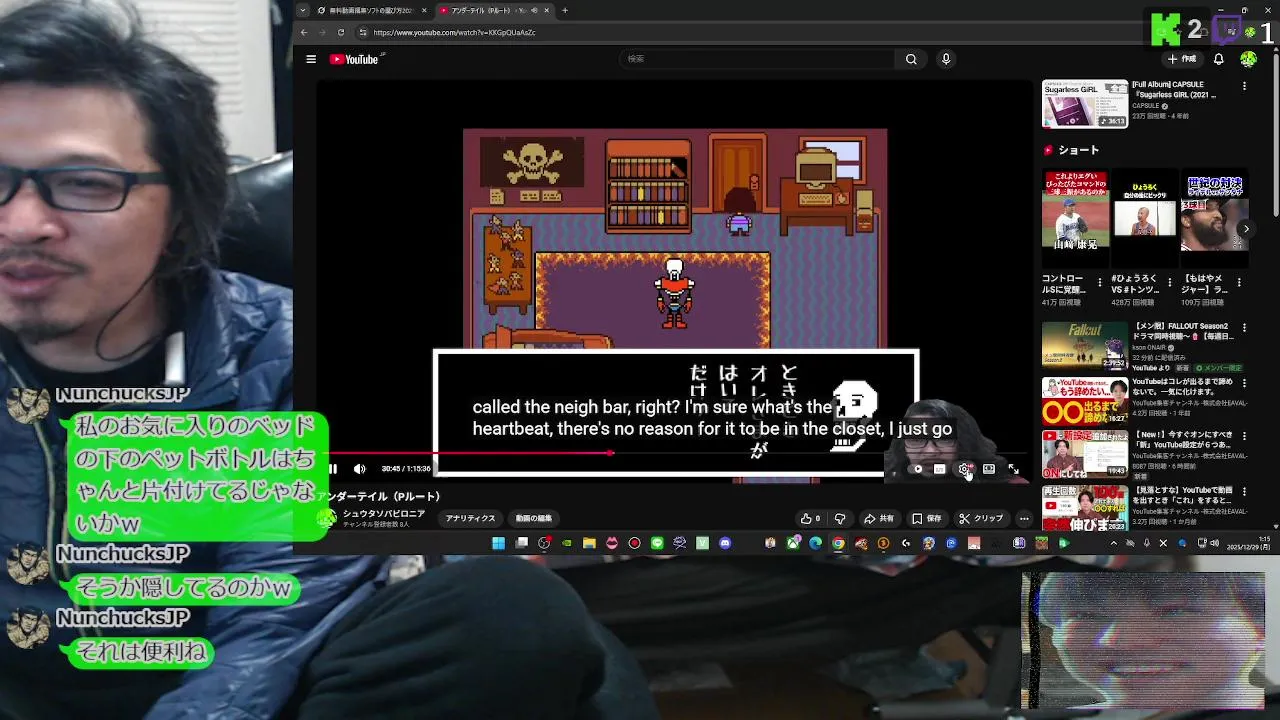
Task: Open the シュウタソバビロニア channel name
Action: [x=384, y=513]
